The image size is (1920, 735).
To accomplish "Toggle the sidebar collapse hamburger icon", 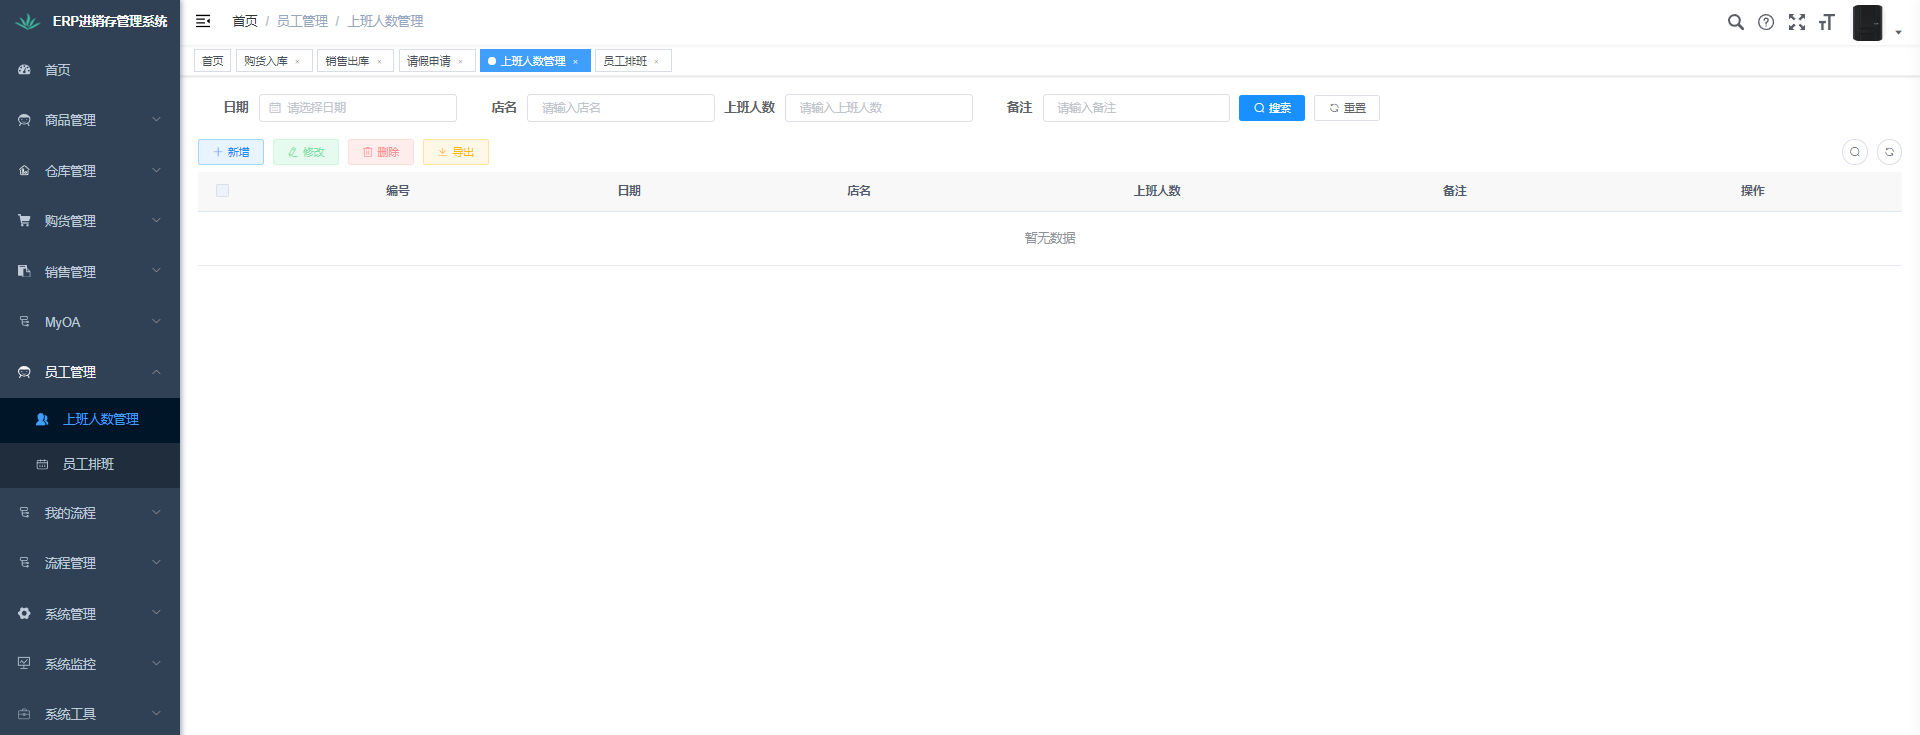I will click(203, 21).
